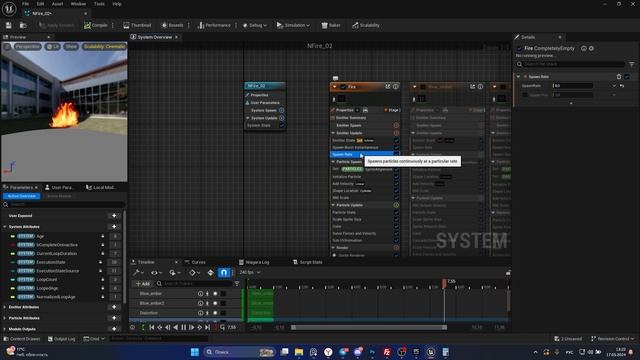Toggle timeline snapping magnet button
This screenshot has height=360, width=640.
[224, 272]
